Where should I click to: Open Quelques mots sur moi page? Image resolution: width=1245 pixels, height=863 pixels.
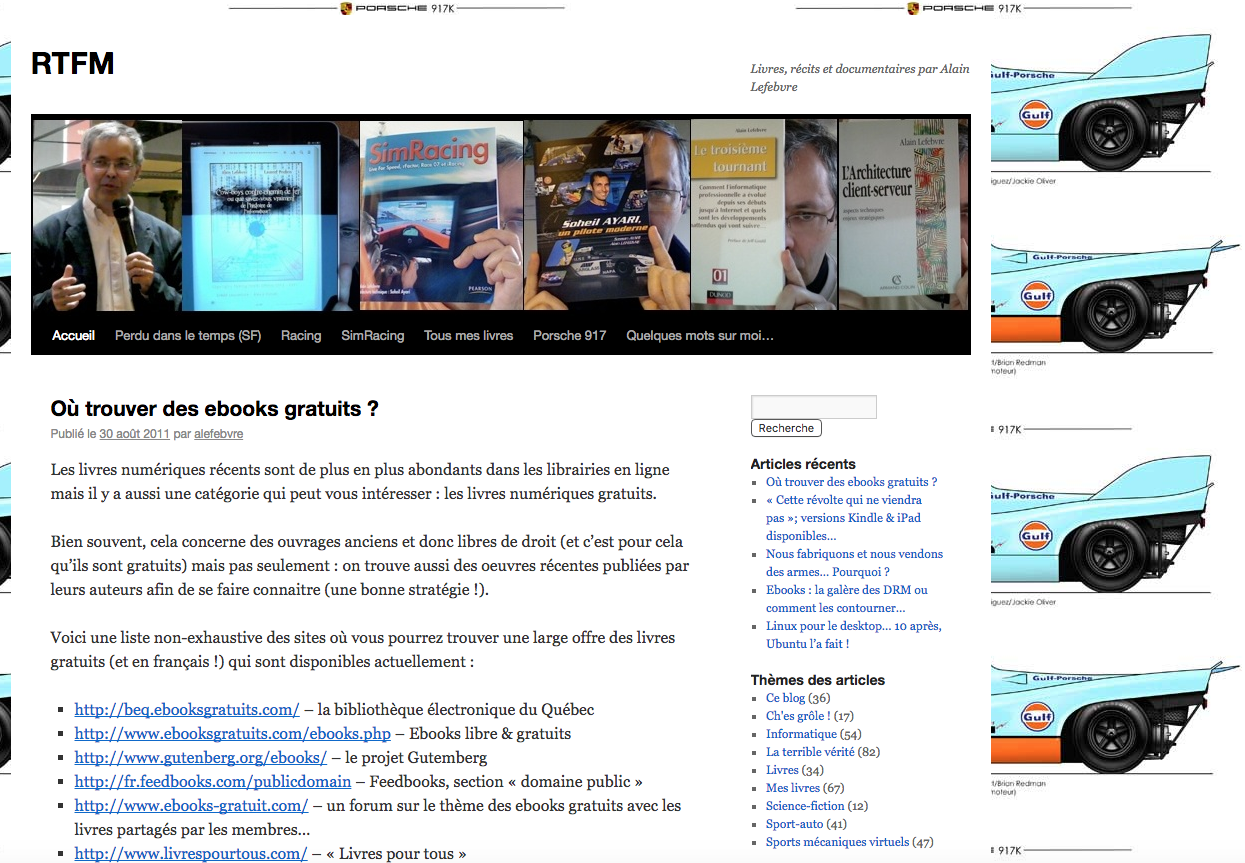(x=699, y=336)
